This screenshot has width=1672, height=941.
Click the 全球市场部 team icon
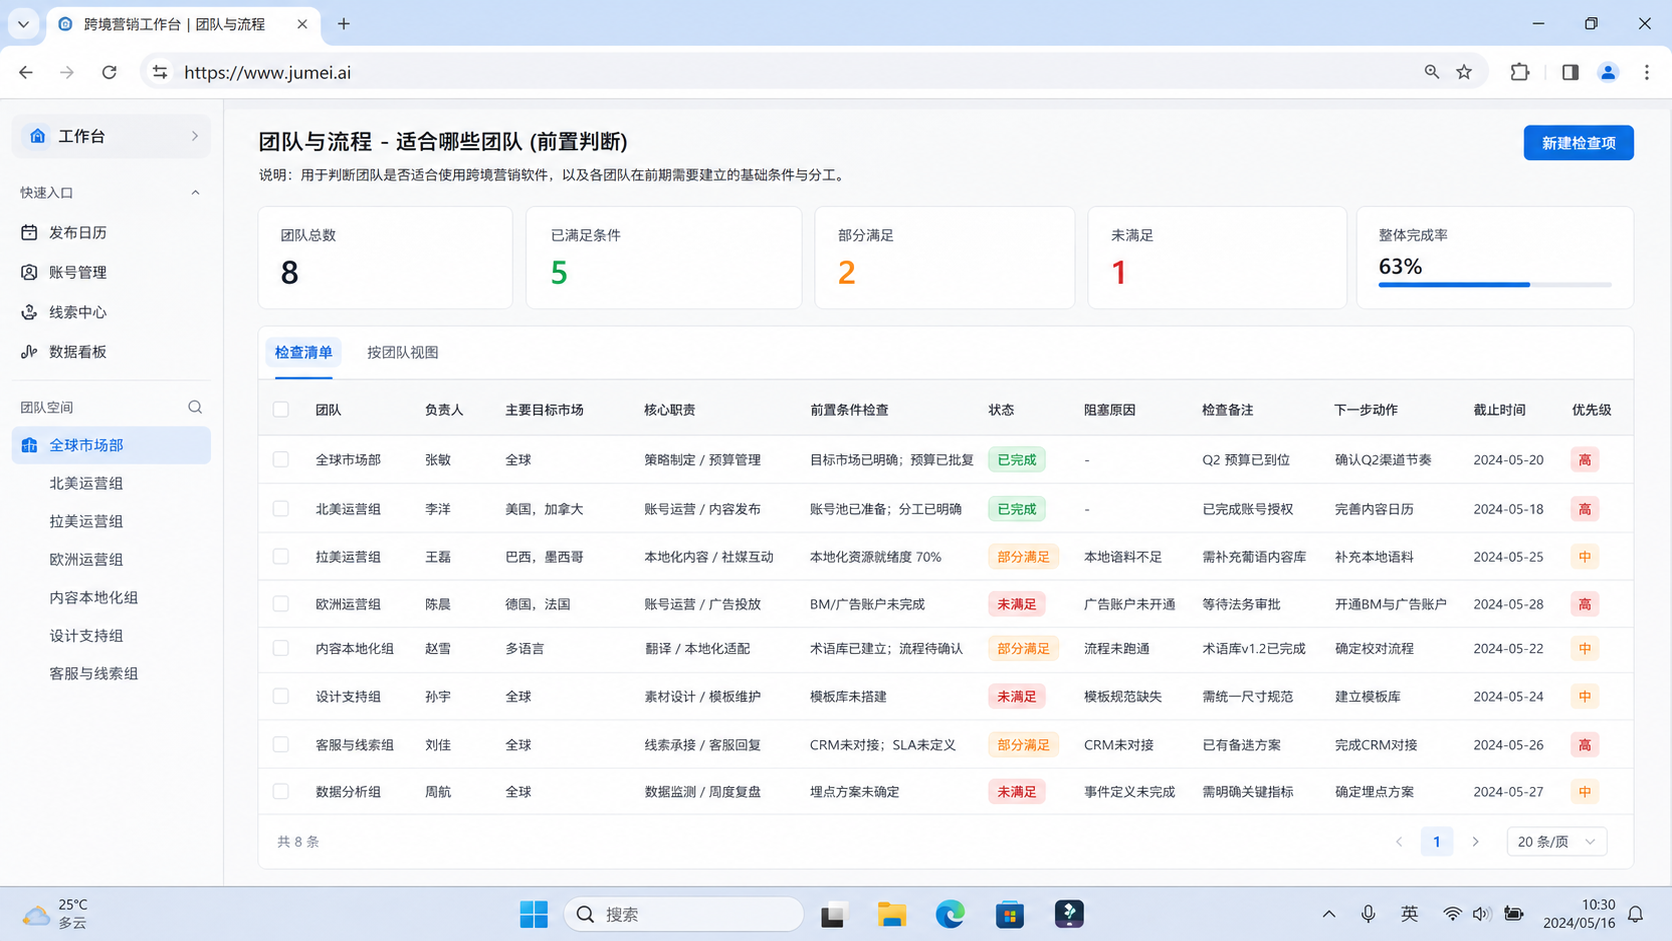tap(29, 445)
